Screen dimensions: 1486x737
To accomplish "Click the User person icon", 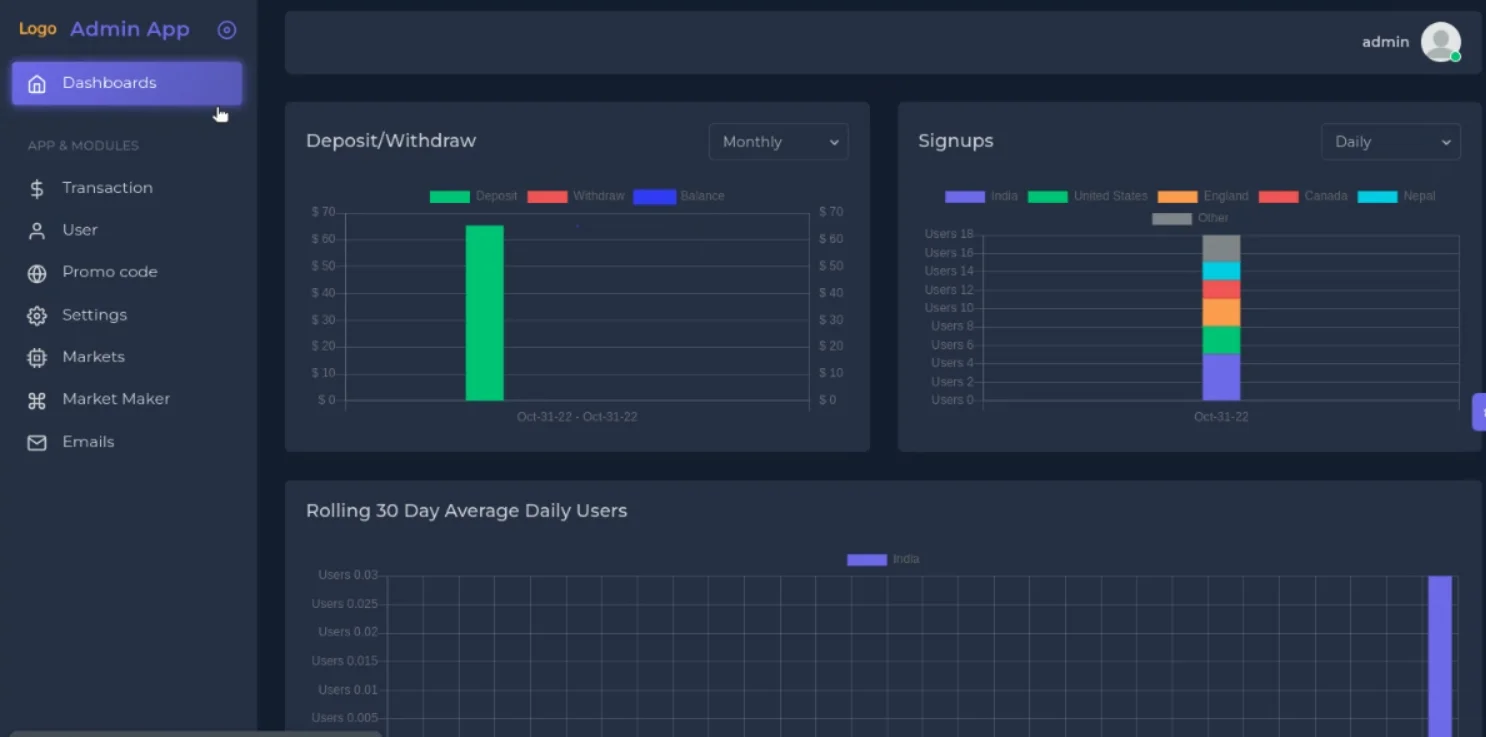I will pos(37,231).
